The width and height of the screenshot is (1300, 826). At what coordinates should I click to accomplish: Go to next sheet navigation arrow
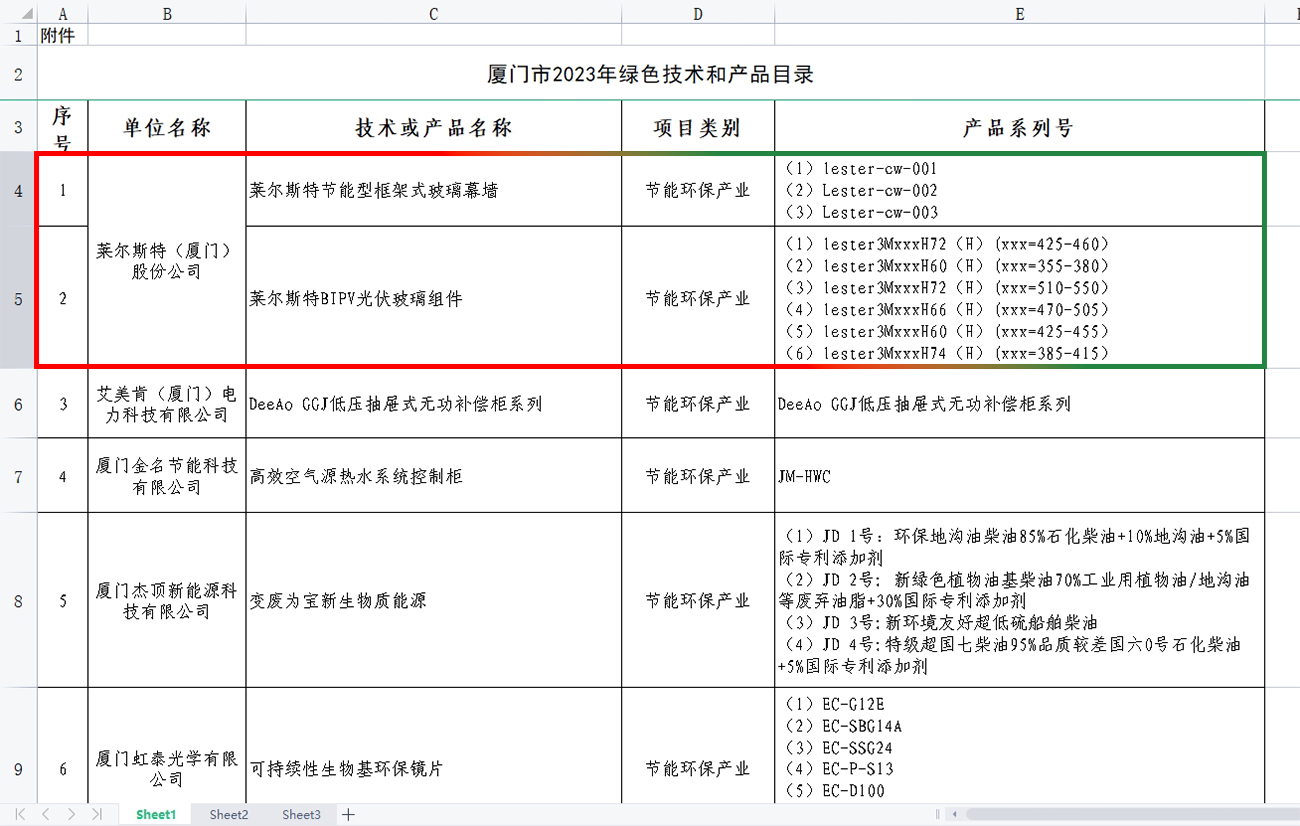click(71, 814)
